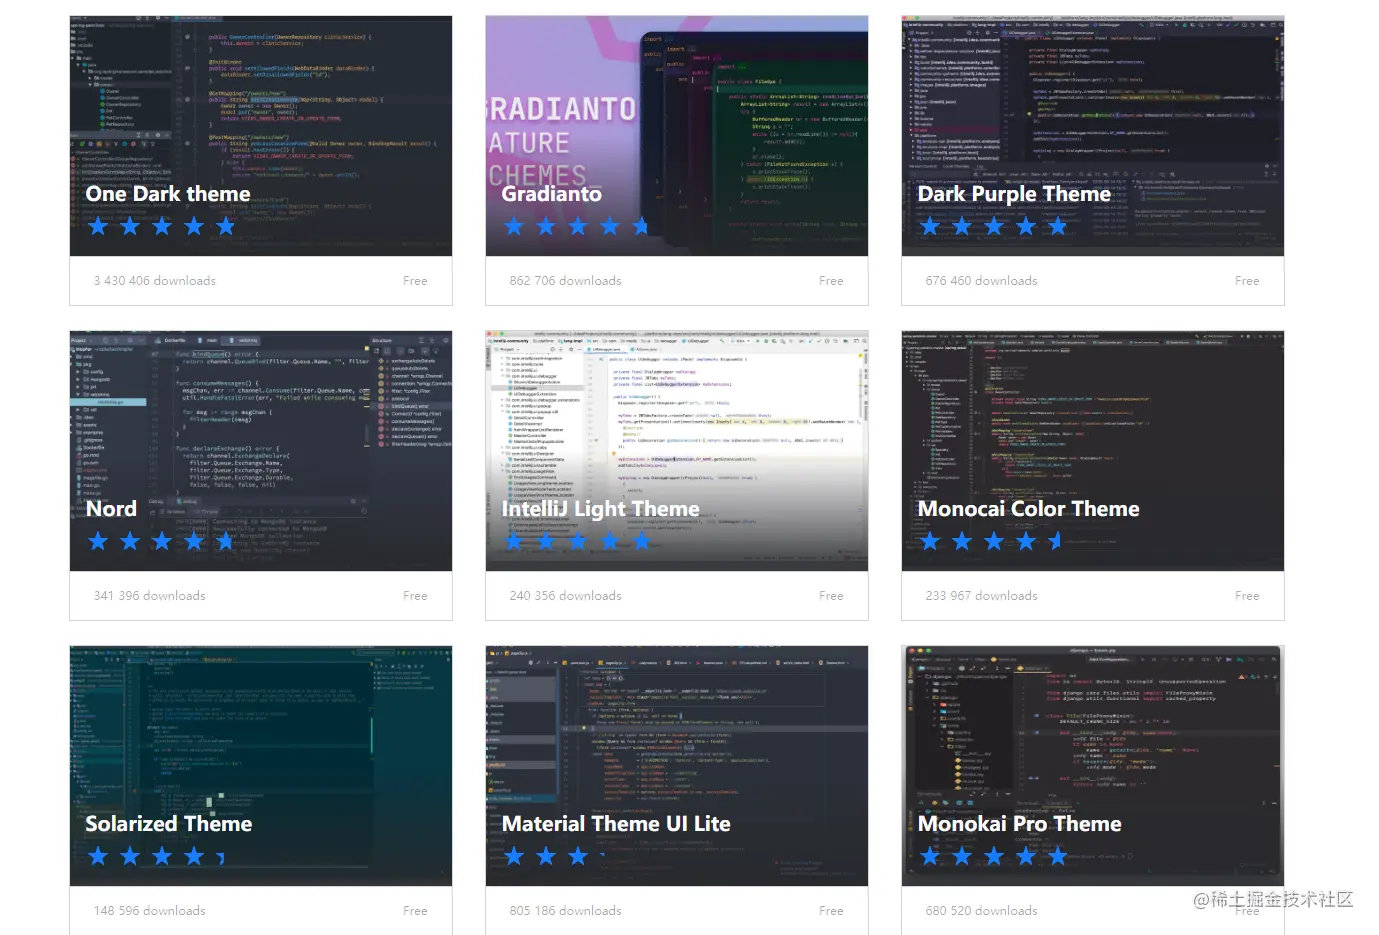The width and height of the screenshot is (1379, 935).
Task: Open the Monocai Color Theme preview image
Action: pyautogui.click(x=1093, y=451)
